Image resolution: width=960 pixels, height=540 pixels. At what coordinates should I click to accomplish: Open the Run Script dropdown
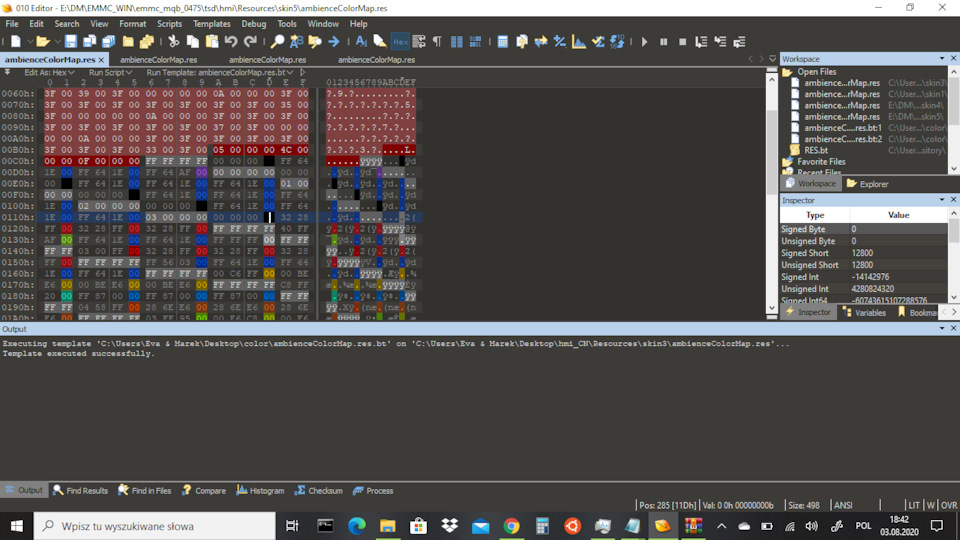pyautogui.click(x=110, y=72)
